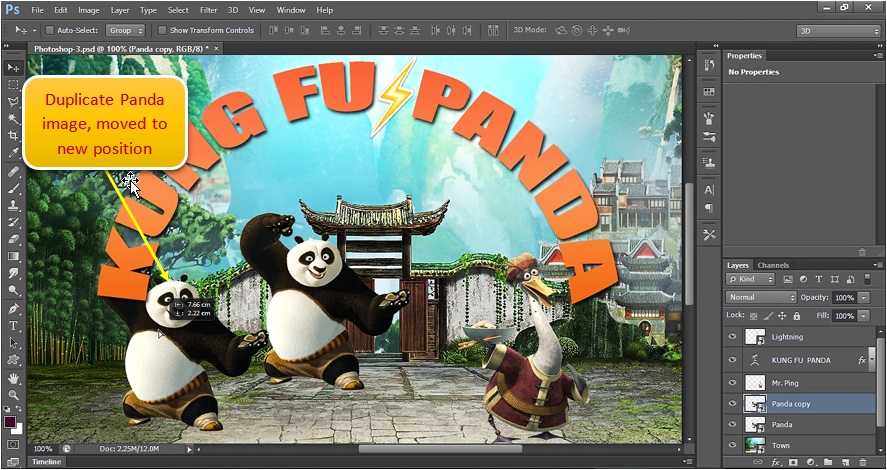The height and width of the screenshot is (470, 887).
Task: Select the Dodge tool
Action: pyautogui.click(x=13, y=290)
